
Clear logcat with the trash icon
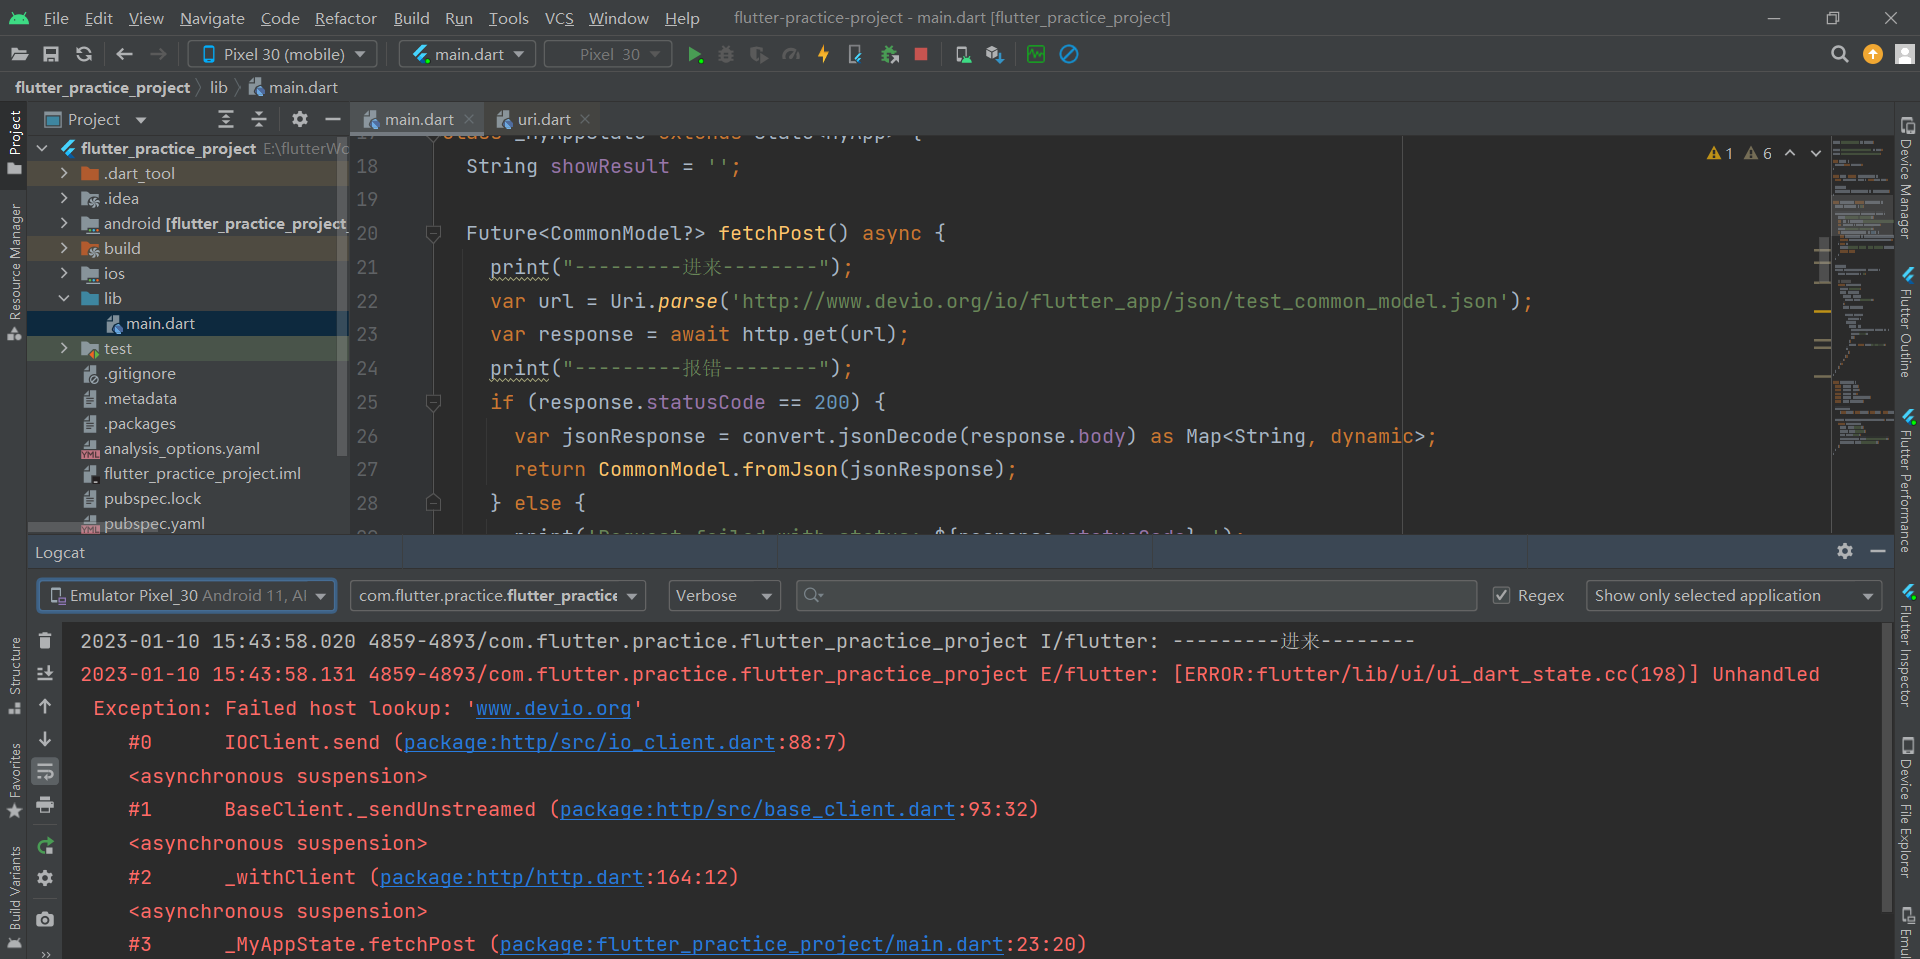[x=45, y=640]
